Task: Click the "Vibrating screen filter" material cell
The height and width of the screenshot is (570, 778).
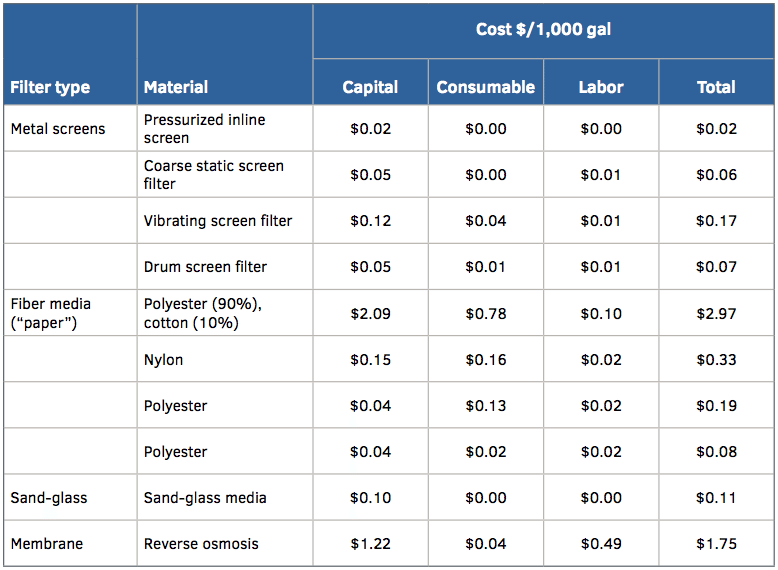Action: click(x=218, y=221)
